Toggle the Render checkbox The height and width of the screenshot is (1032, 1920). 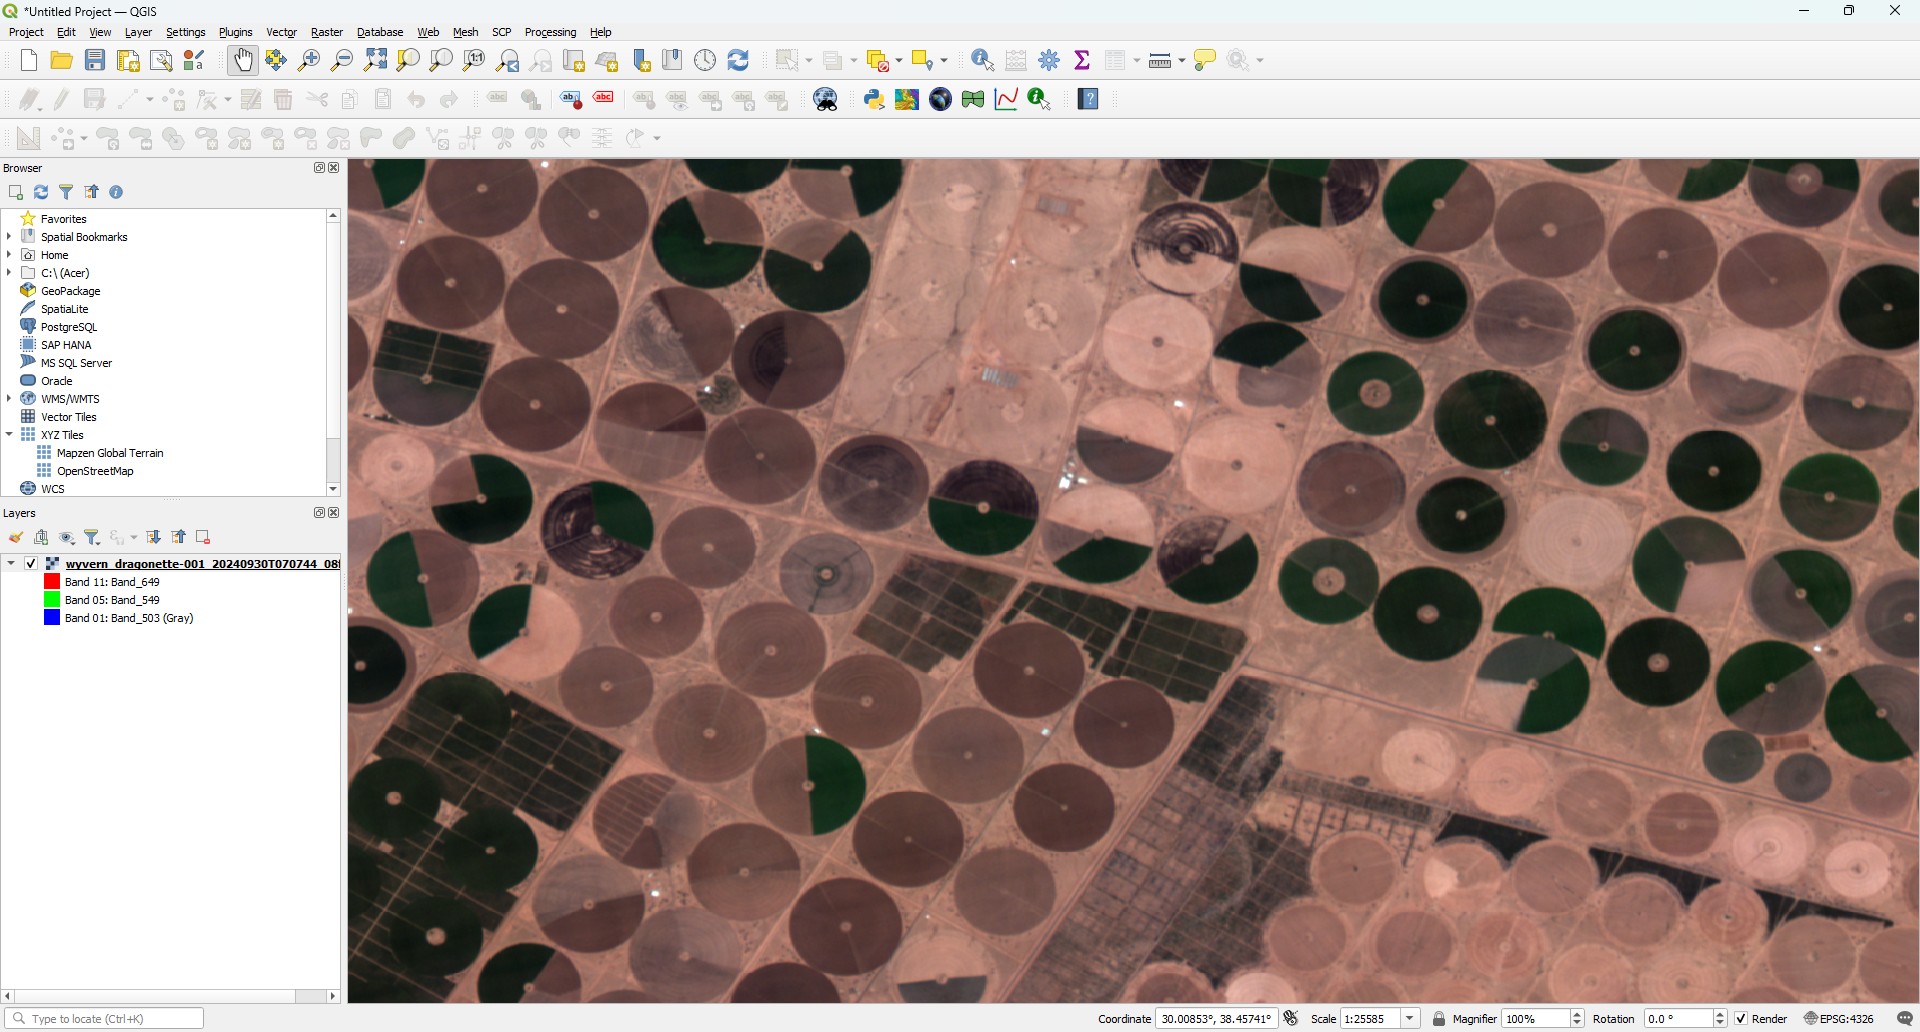tap(1741, 1019)
